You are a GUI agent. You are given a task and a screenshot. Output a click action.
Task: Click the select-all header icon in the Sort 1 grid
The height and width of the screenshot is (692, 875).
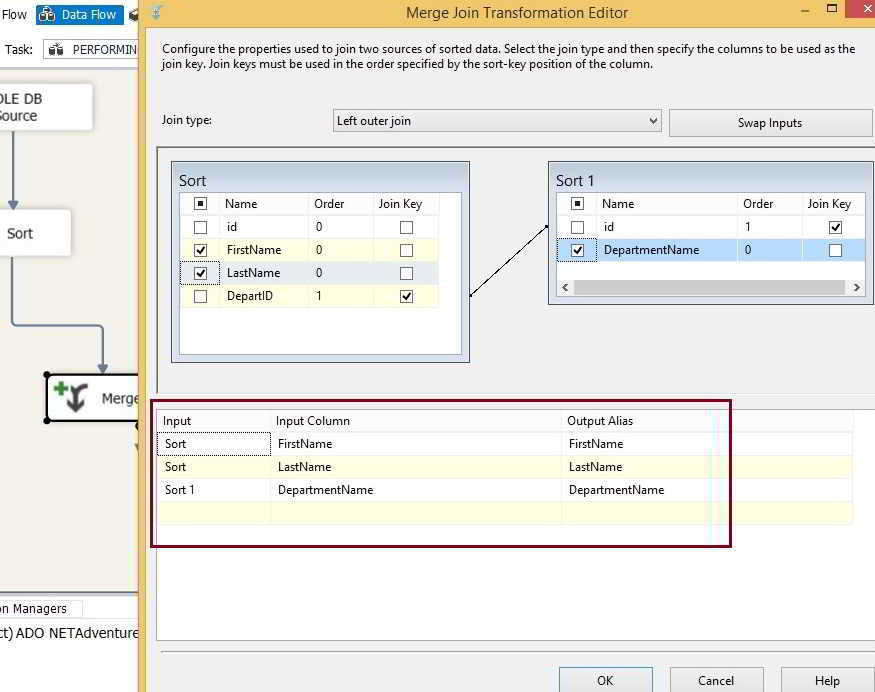coord(578,203)
